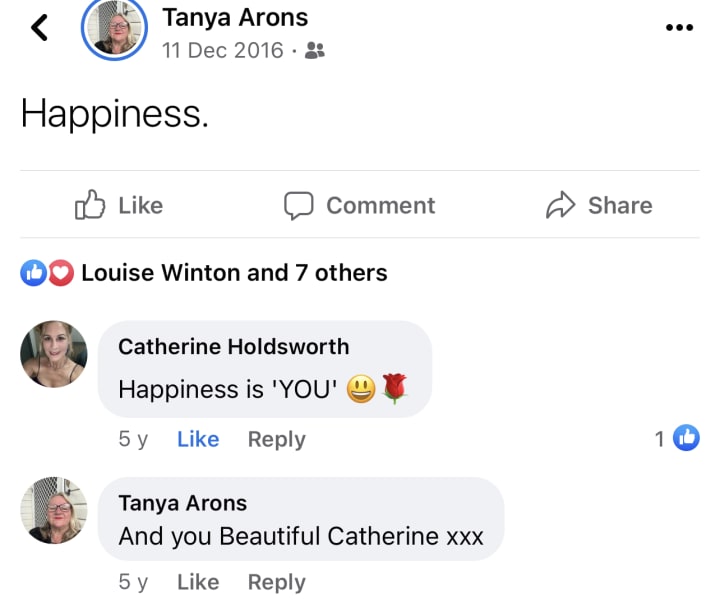Image resolution: width=720 pixels, height=608 pixels.
Task: View Louise Winton and 7 others reactions
Action: coord(234,272)
